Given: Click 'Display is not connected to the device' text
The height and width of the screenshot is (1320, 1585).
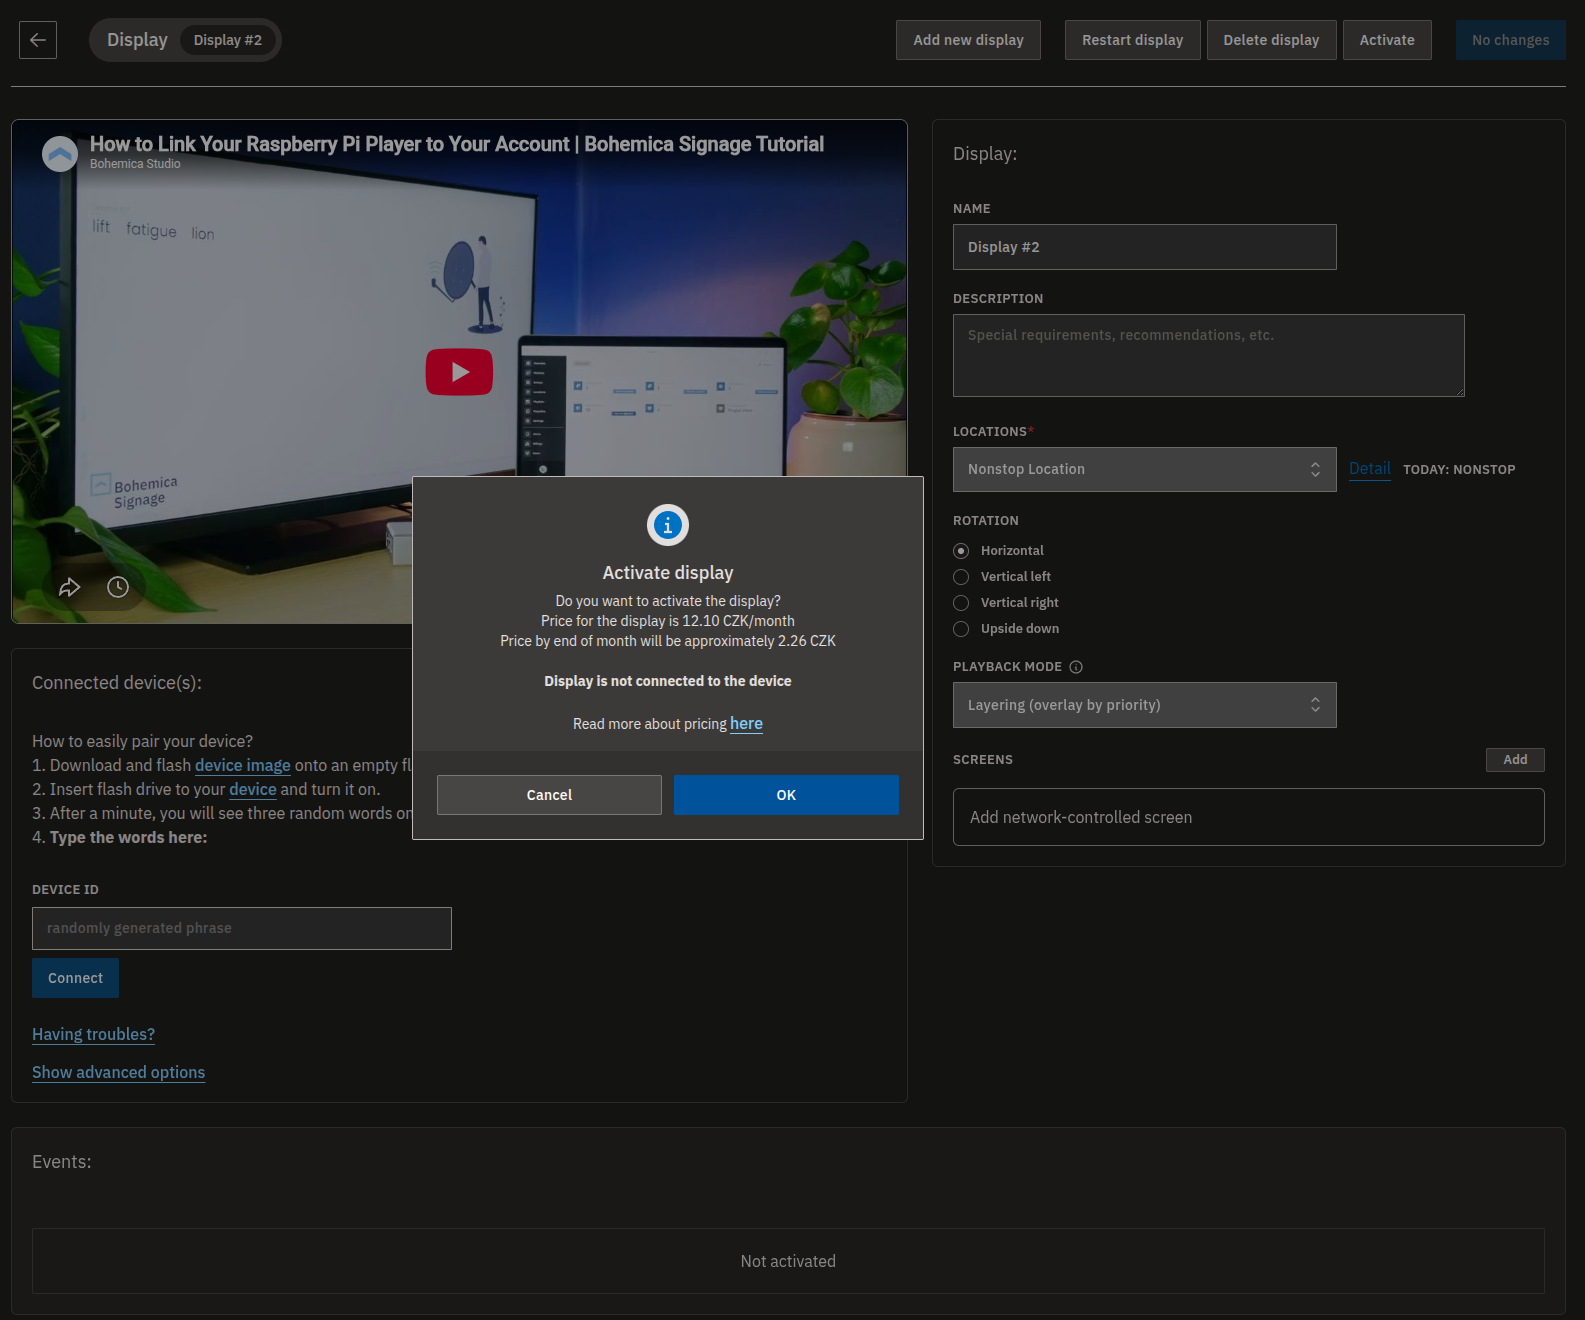Looking at the screenshot, I should pos(668,681).
